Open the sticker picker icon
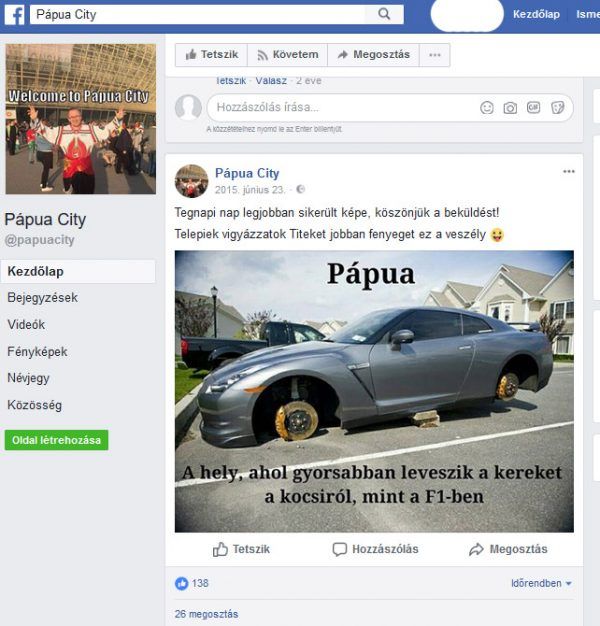The width and height of the screenshot is (600, 626). (557, 107)
